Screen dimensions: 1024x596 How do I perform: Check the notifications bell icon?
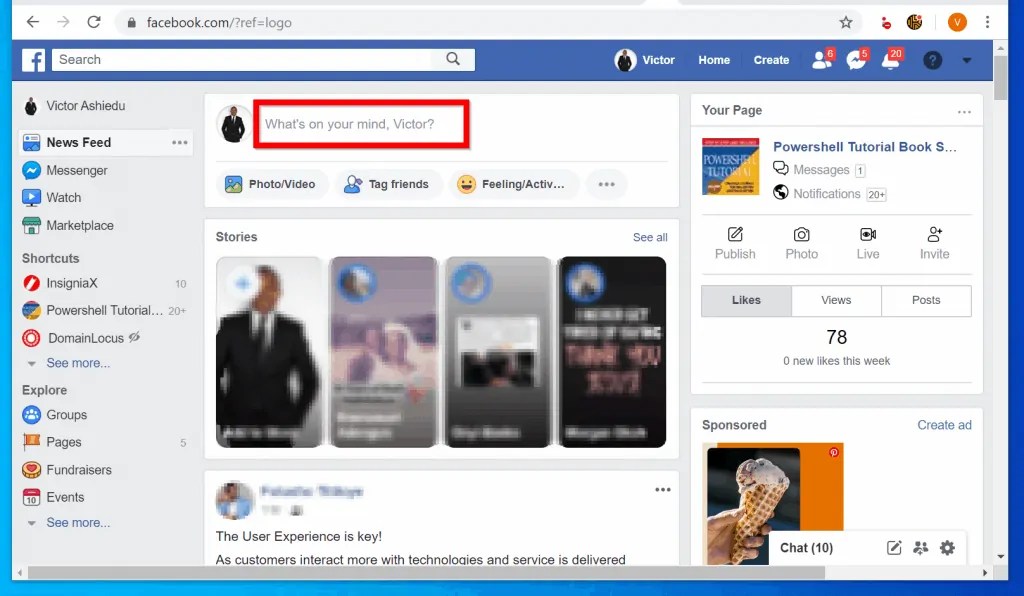889,60
